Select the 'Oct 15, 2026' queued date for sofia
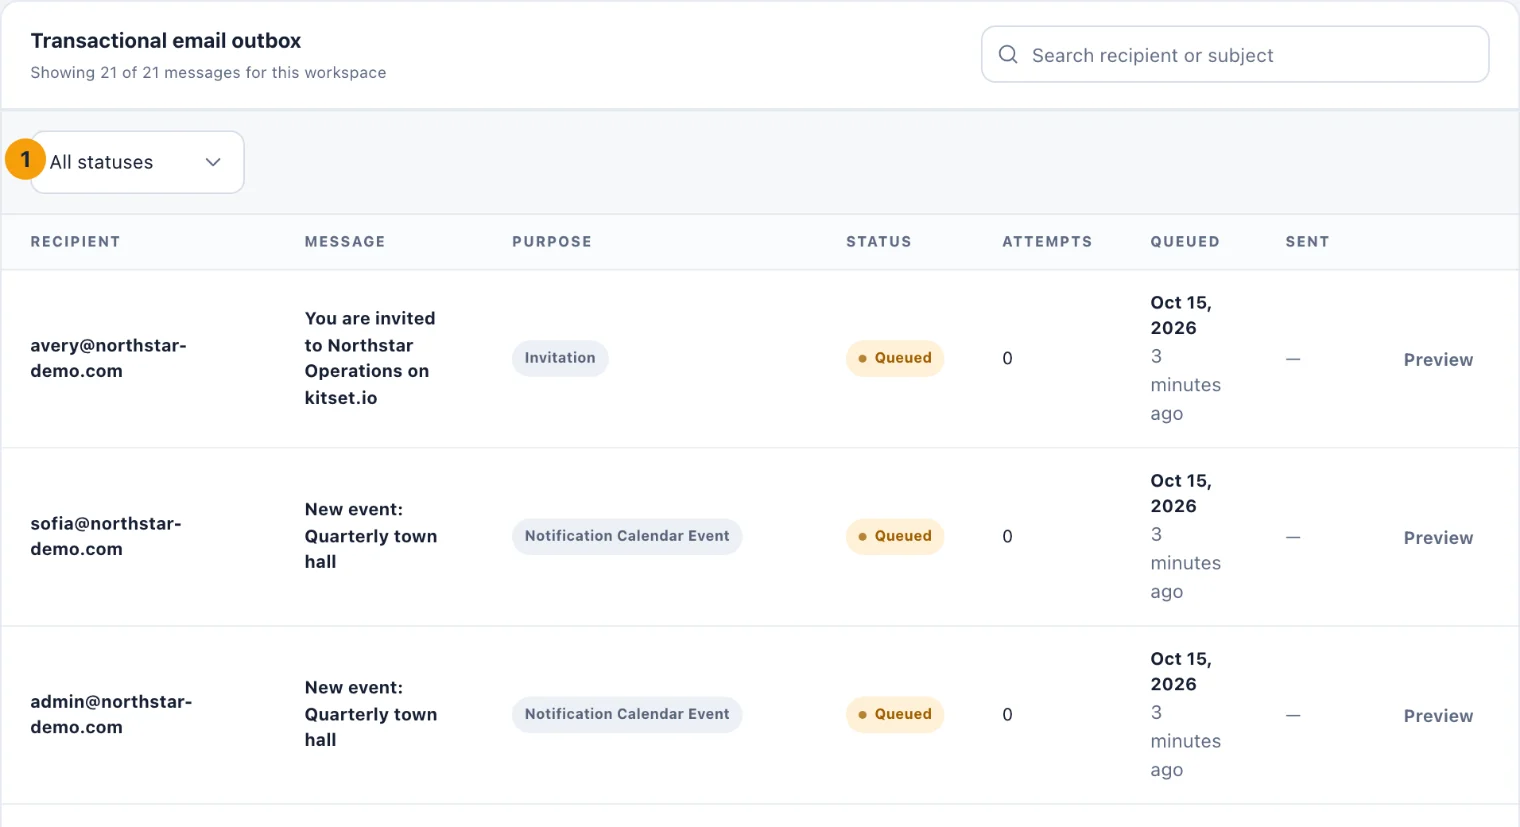Image resolution: width=1520 pixels, height=827 pixels. (x=1181, y=493)
